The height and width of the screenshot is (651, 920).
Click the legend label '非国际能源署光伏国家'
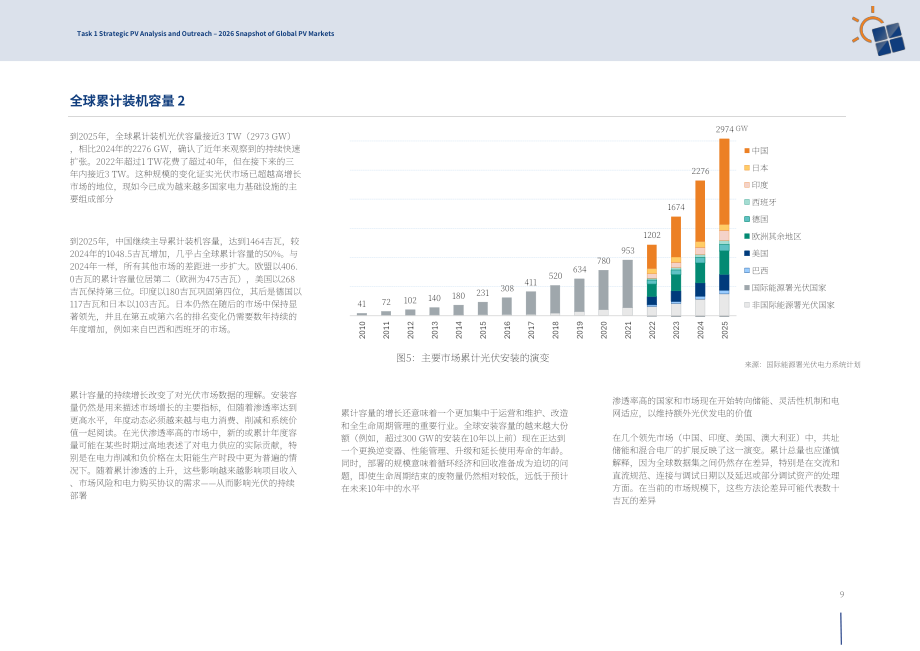[x=793, y=305]
